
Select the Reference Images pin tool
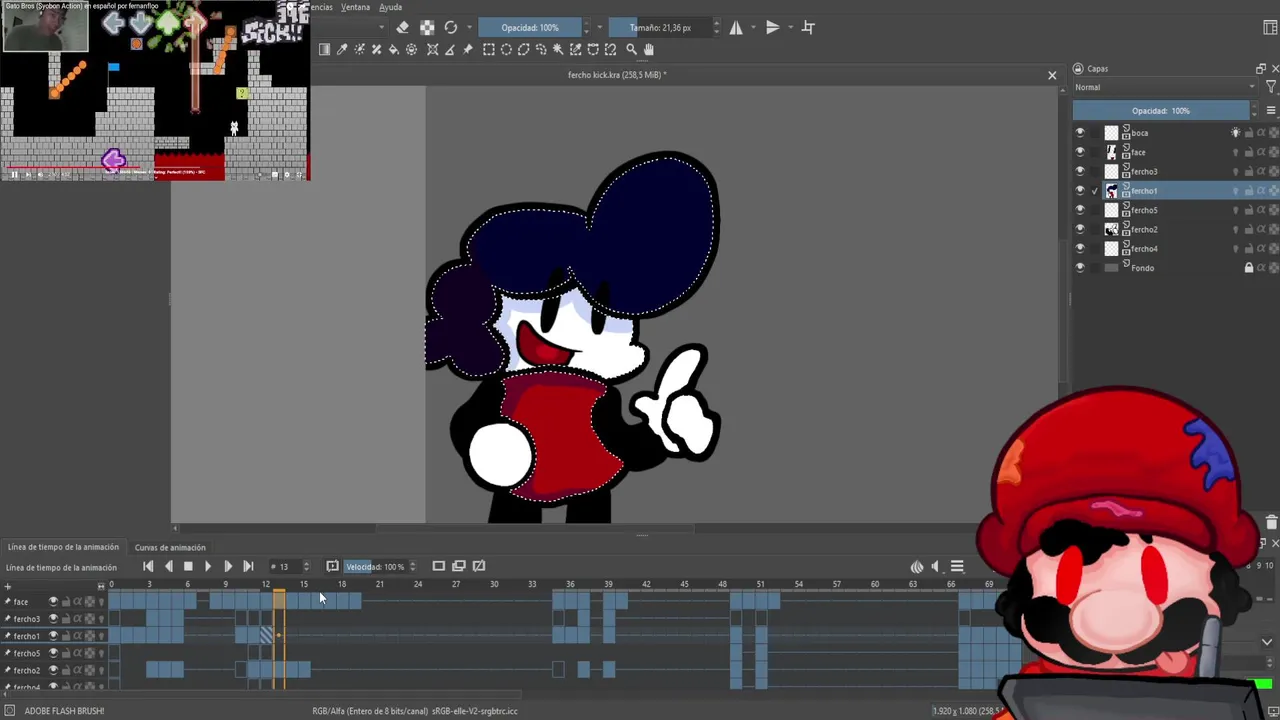[x=468, y=49]
